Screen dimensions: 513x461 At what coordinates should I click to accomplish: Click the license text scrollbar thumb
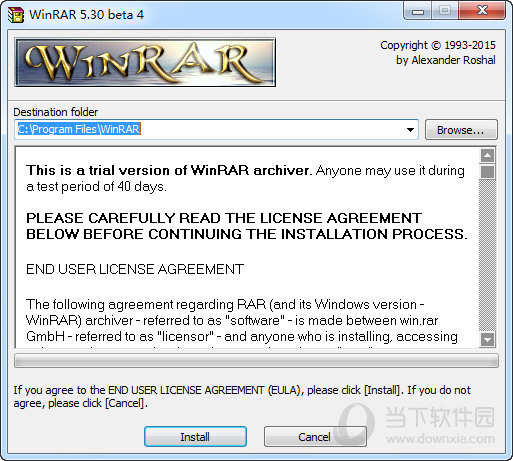click(487, 172)
